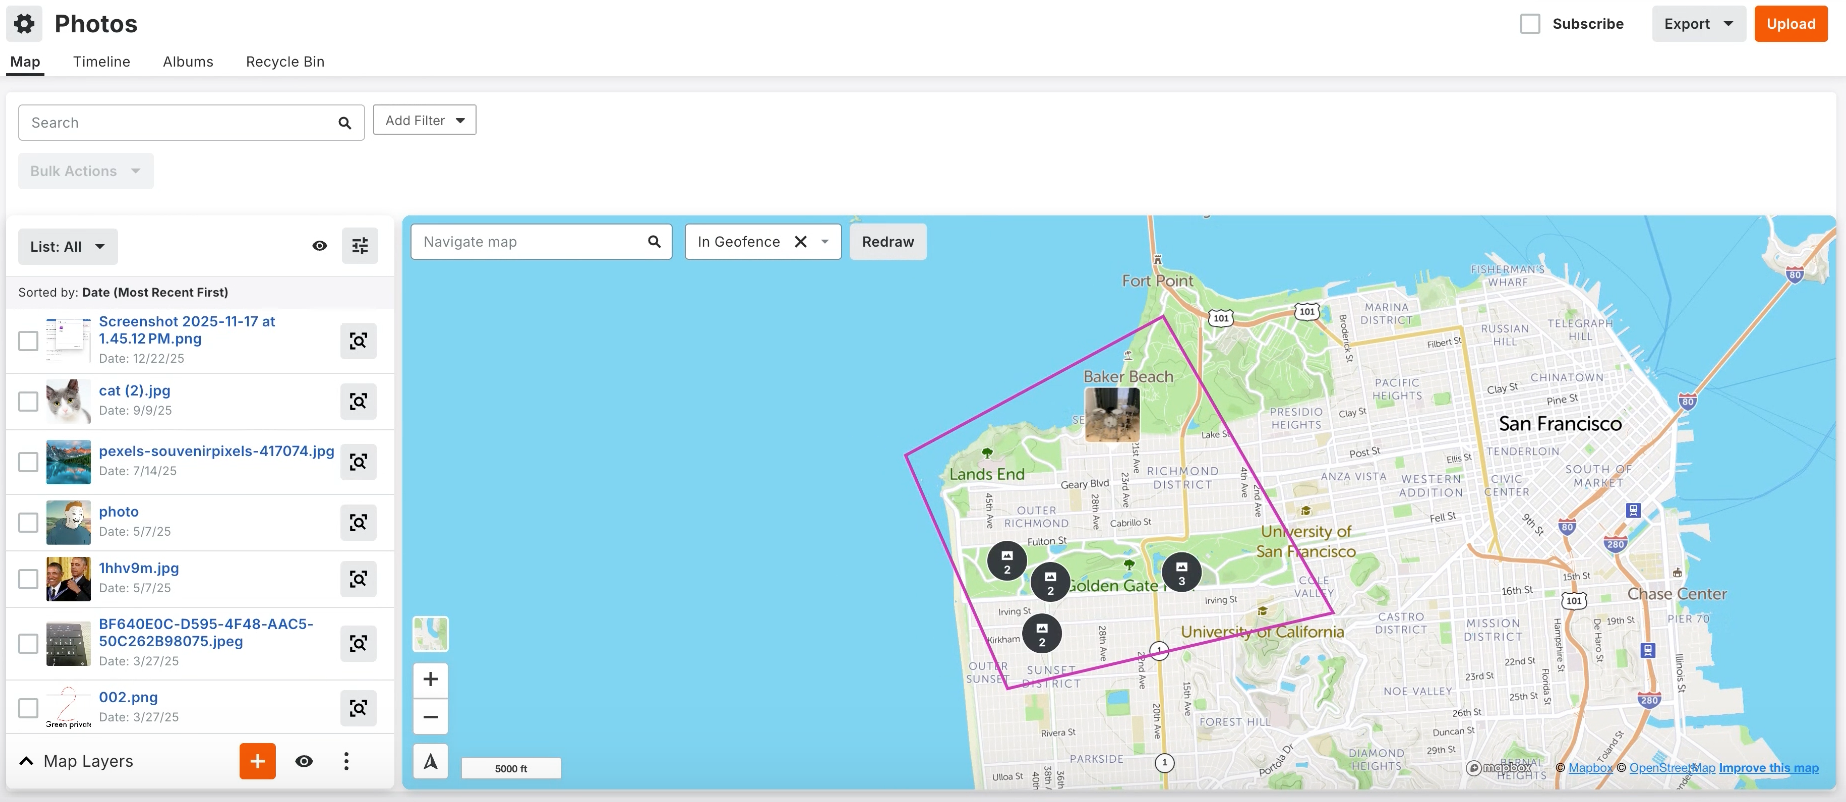Switch map basemap style thumbnail
Screen dimensions: 1846x802
431,634
